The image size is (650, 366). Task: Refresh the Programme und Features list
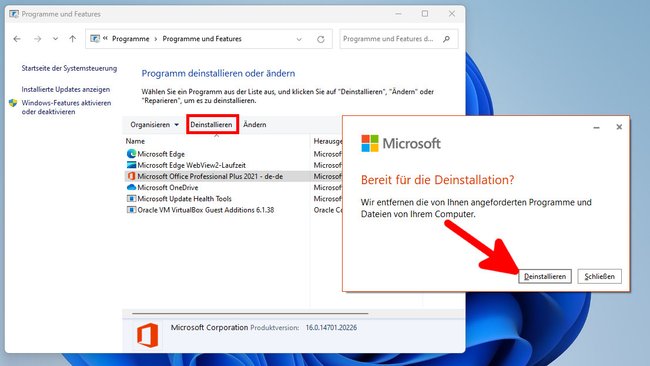(x=320, y=39)
